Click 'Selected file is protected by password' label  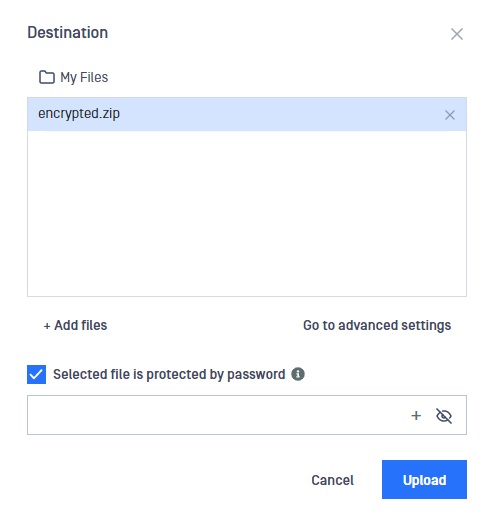tap(169, 374)
